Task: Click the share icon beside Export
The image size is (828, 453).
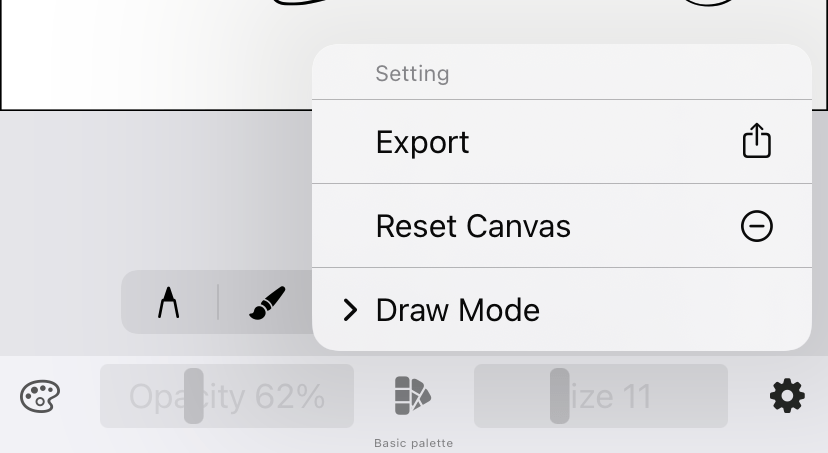Action: click(x=756, y=141)
